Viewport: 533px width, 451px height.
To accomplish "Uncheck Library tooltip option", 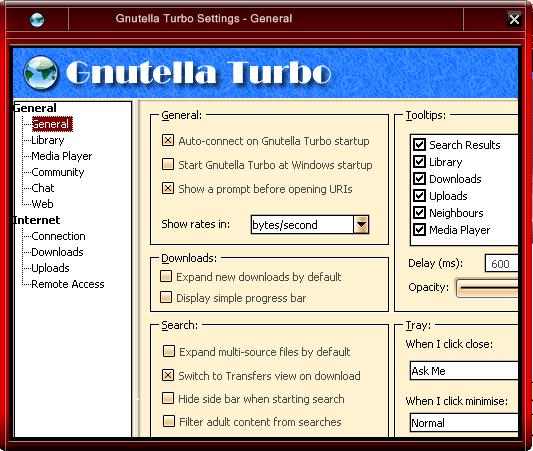I will (x=419, y=161).
